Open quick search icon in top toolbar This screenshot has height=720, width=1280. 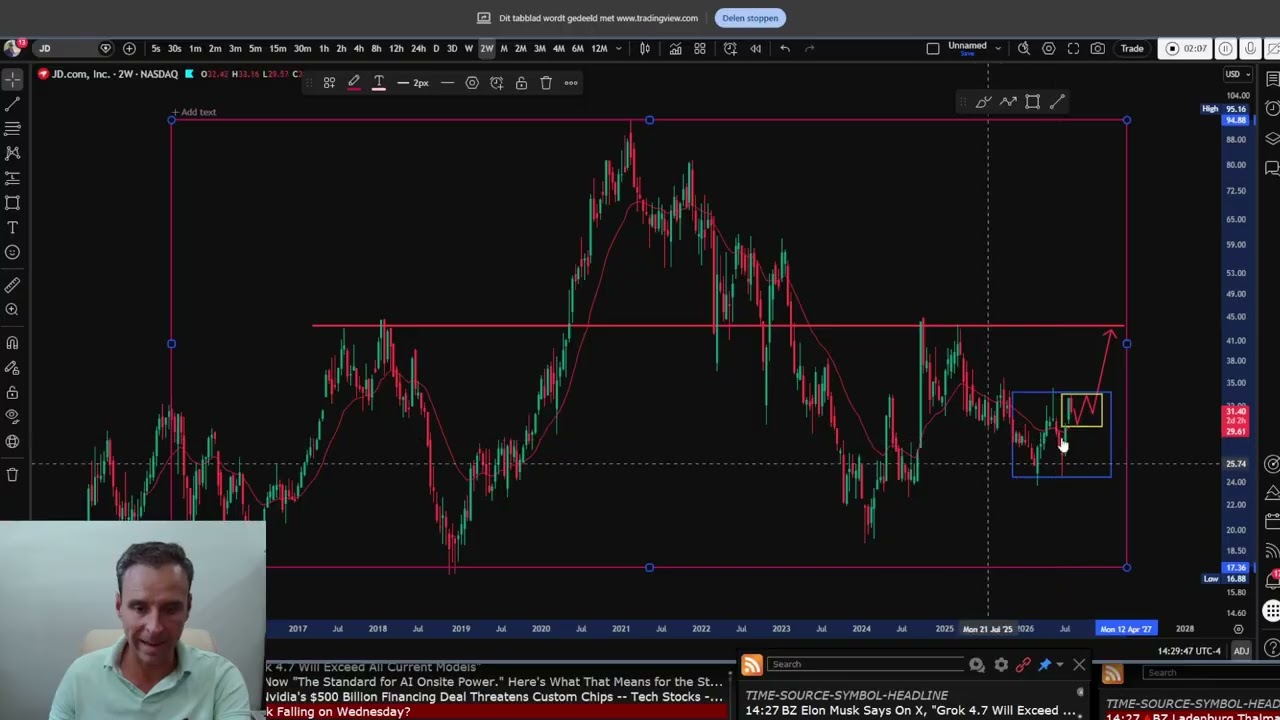1024,48
